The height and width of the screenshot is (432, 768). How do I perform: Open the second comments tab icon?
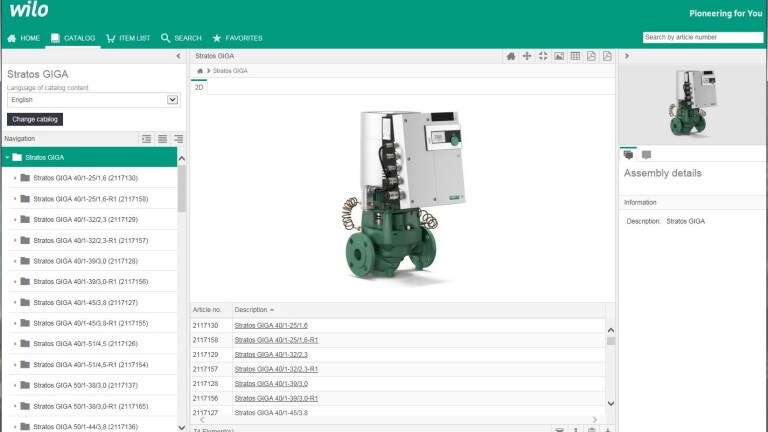(x=647, y=155)
